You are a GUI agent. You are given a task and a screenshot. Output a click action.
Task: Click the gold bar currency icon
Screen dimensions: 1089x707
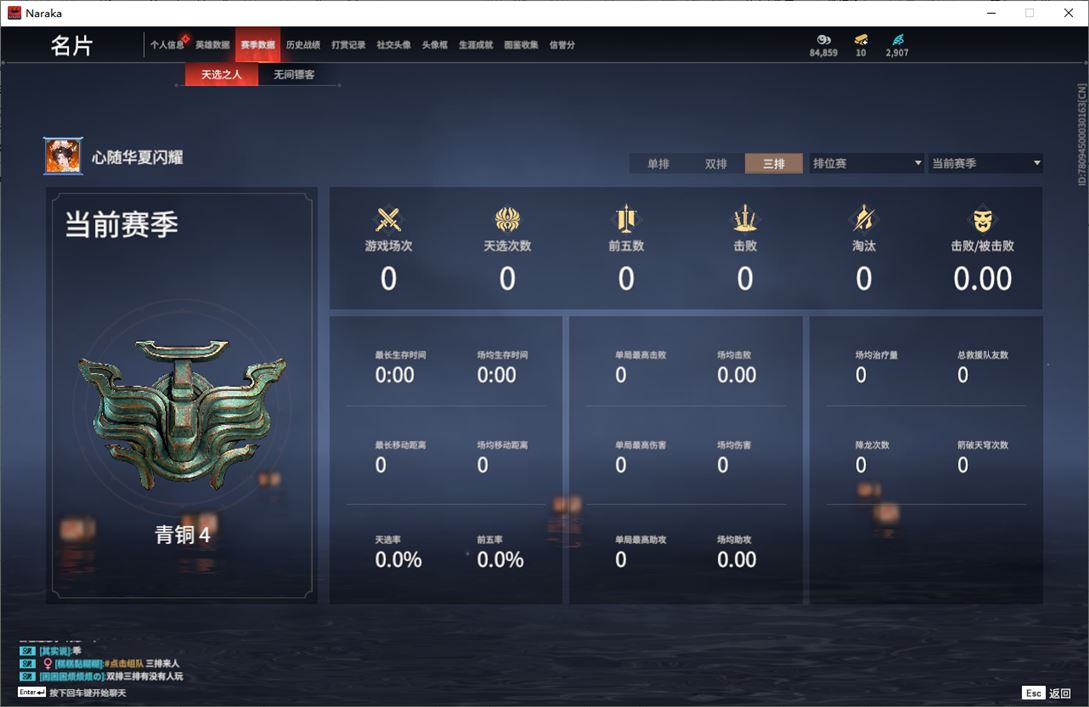[x=861, y=40]
